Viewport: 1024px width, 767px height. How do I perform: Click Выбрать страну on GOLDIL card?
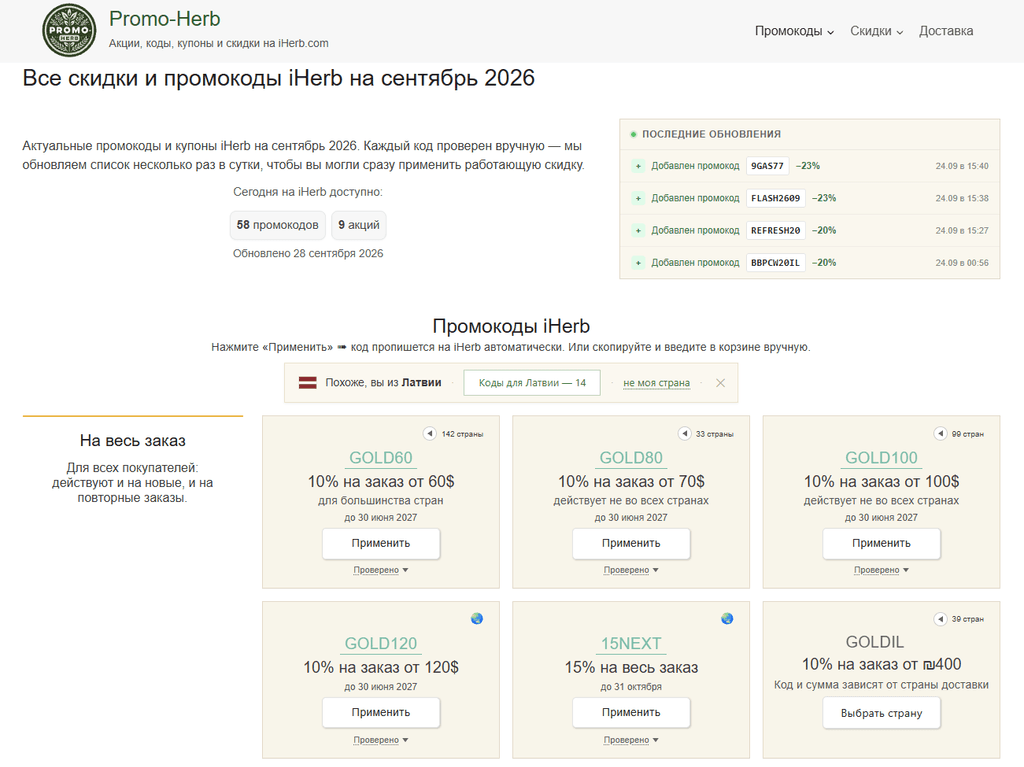(x=881, y=713)
